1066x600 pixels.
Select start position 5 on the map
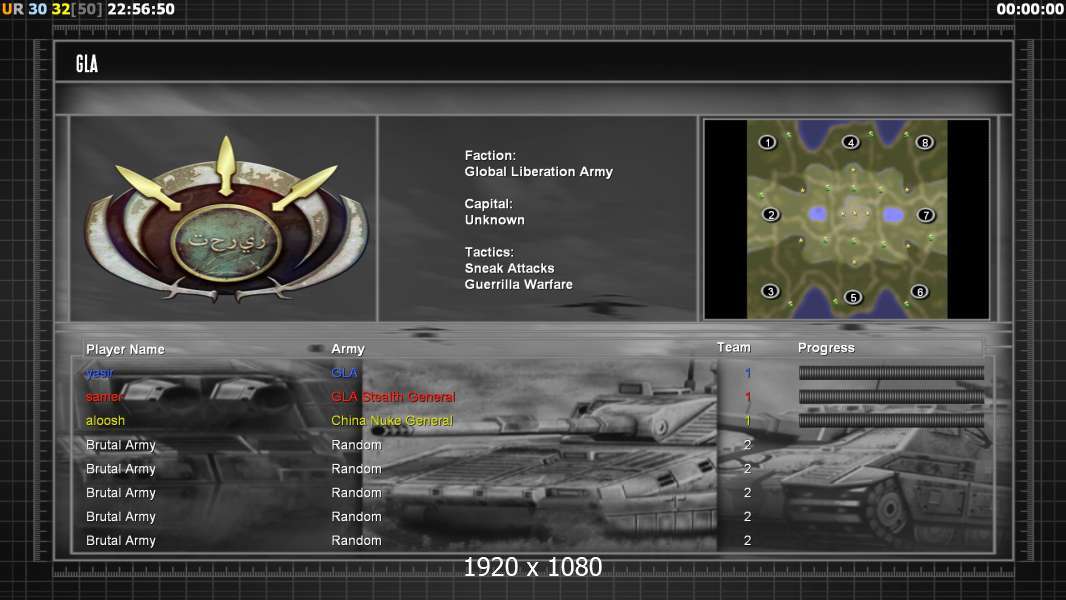[853, 297]
